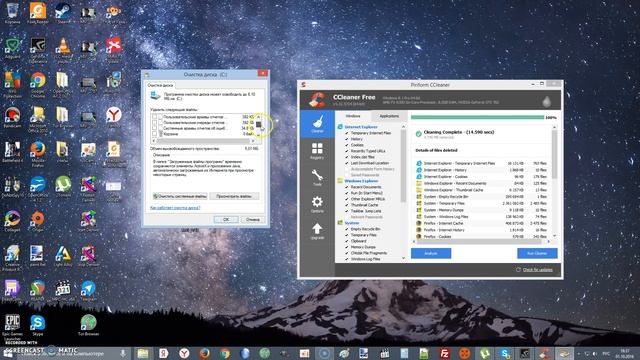Uncheck Internet Explorer History in CCleaner

pos(347,139)
